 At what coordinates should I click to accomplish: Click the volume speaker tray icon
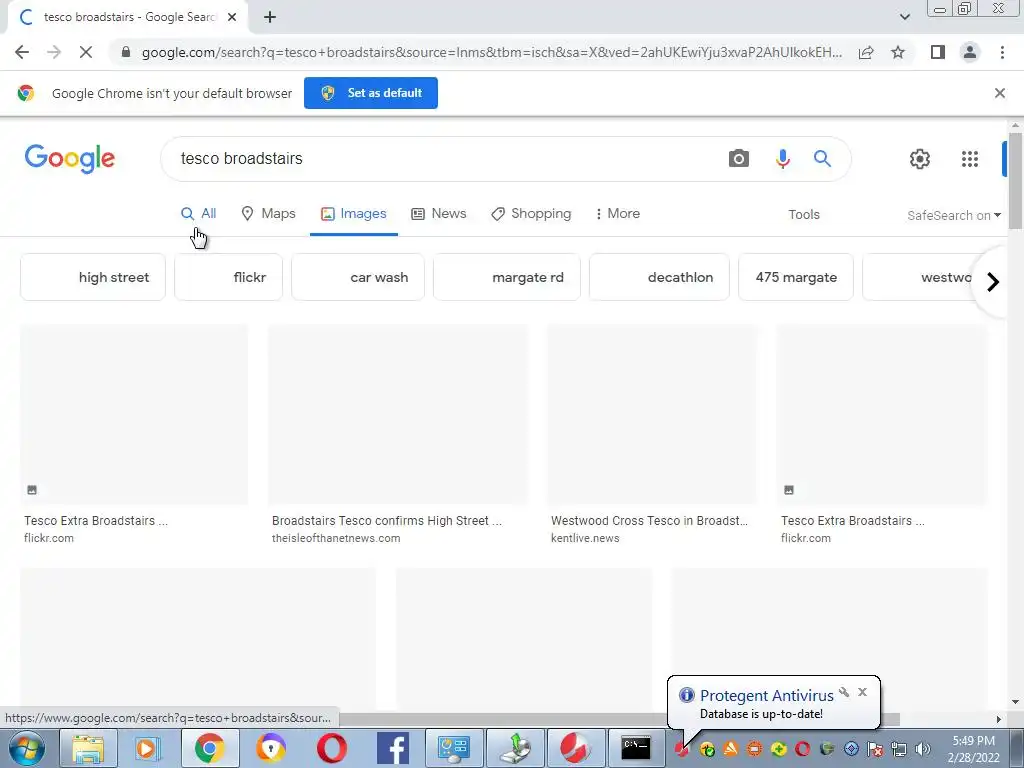[x=922, y=749]
